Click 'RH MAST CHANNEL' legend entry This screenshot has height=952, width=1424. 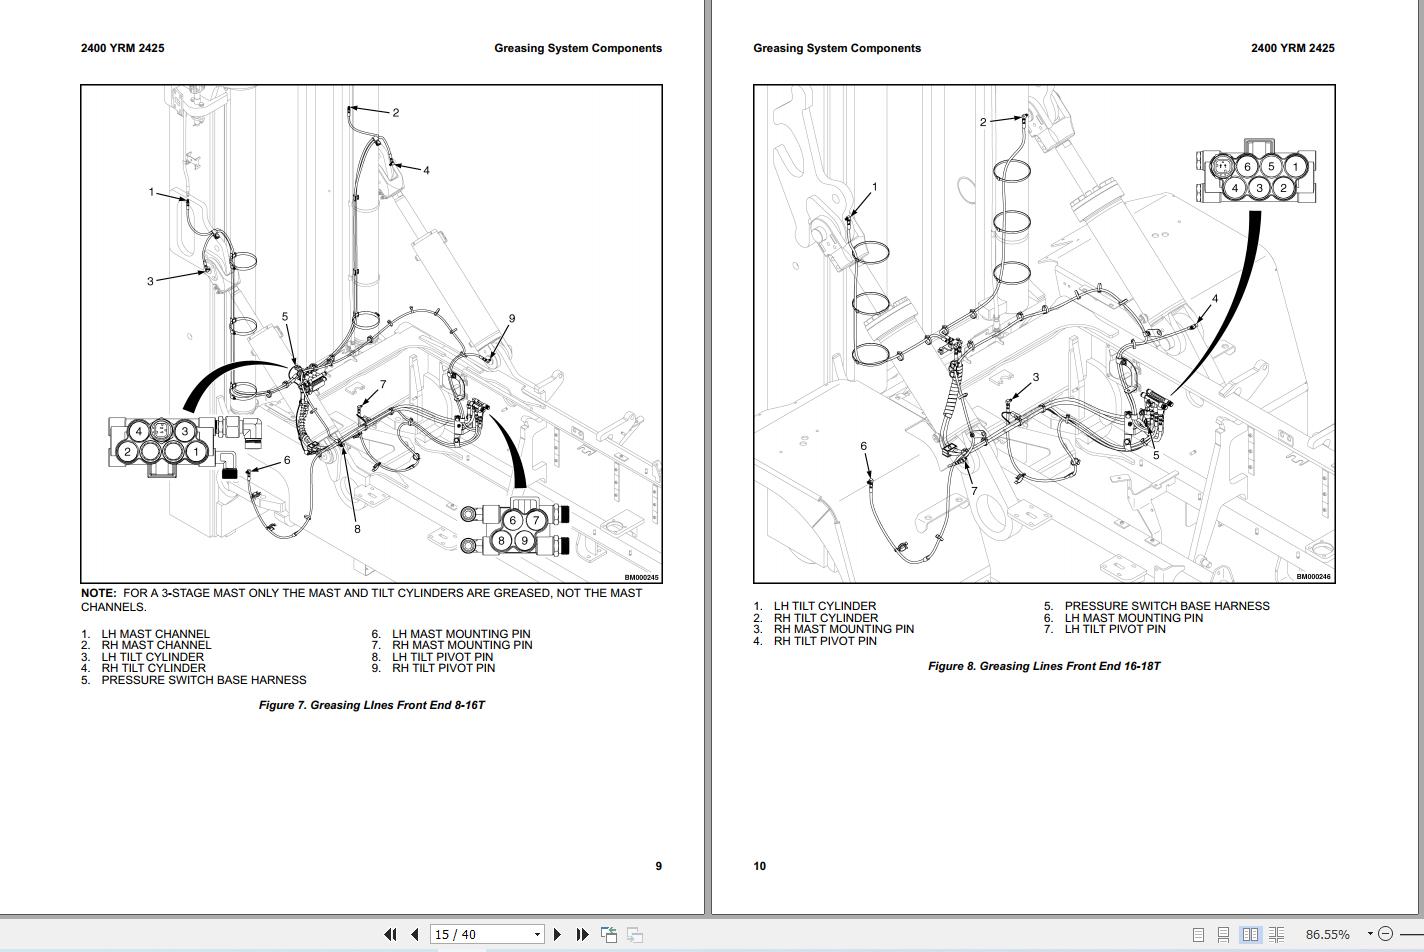pos(156,645)
